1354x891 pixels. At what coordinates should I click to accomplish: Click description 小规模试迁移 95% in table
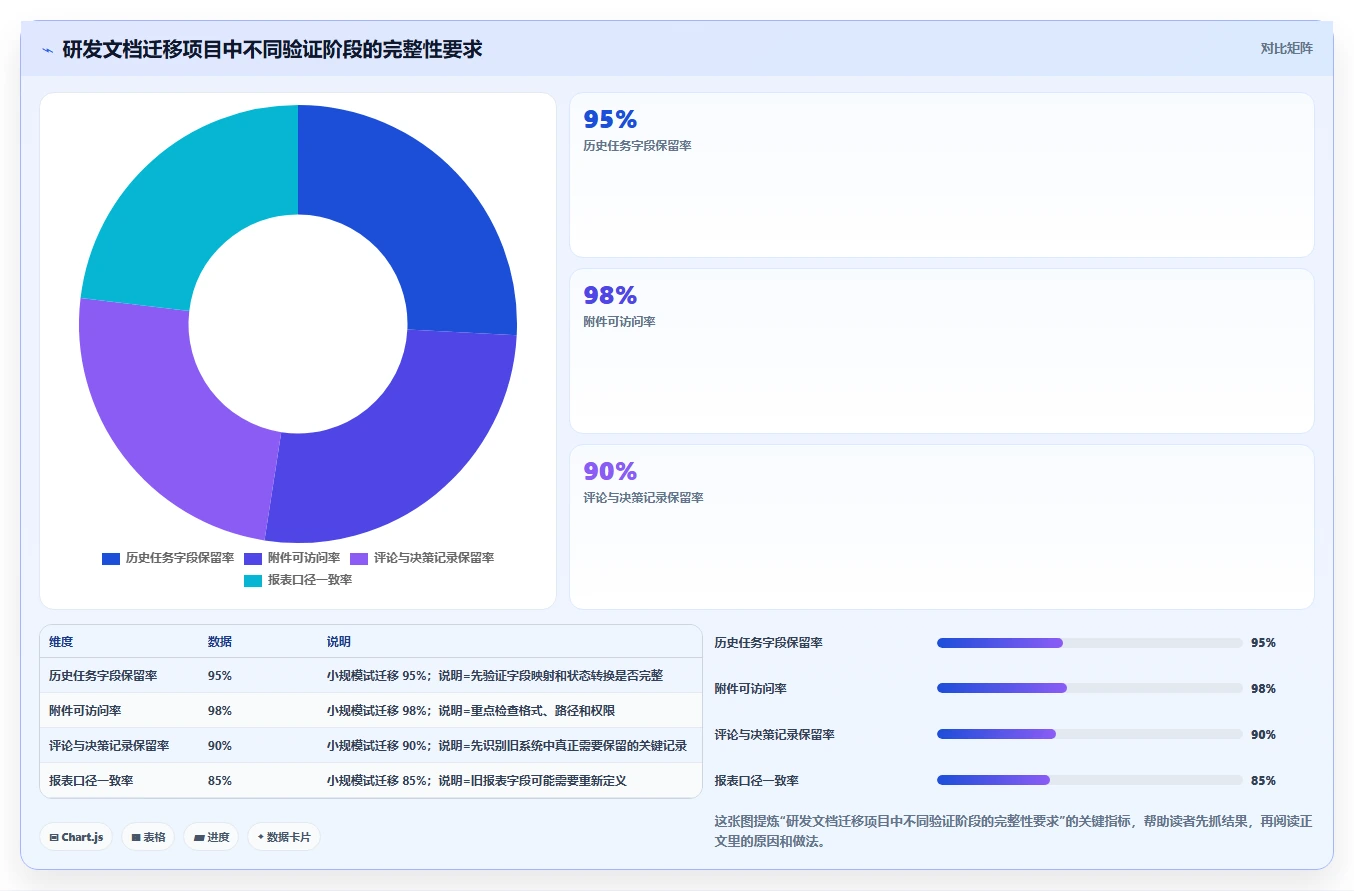point(495,676)
